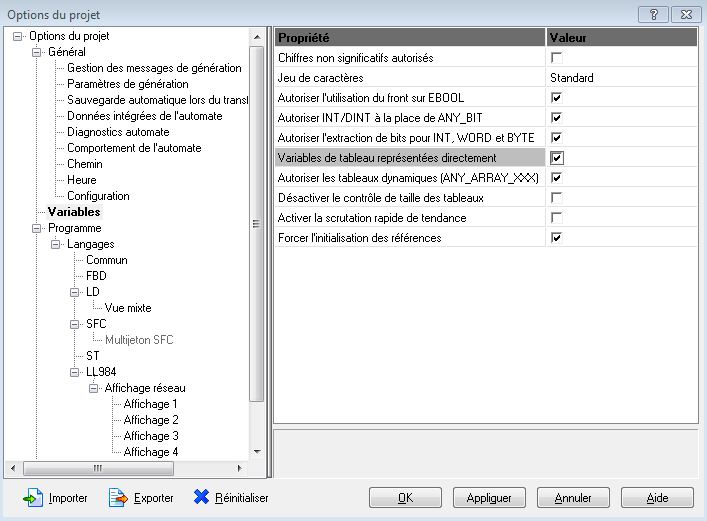
Task: Collapse the Général tree node
Action: [38, 52]
